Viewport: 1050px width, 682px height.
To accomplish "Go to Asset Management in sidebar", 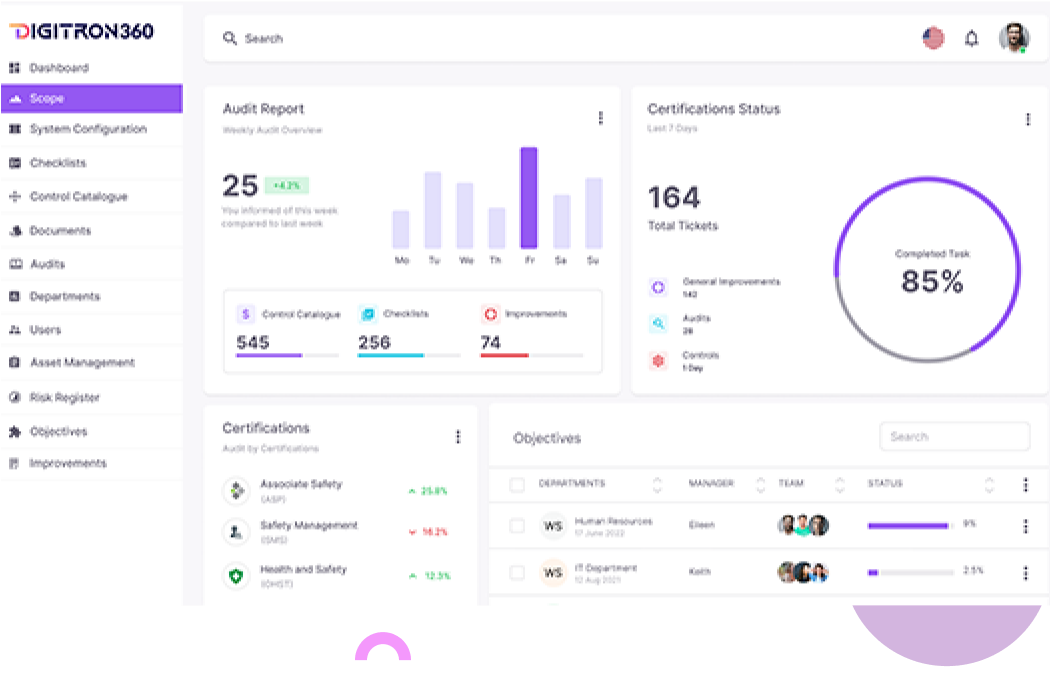I will tap(81, 363).
